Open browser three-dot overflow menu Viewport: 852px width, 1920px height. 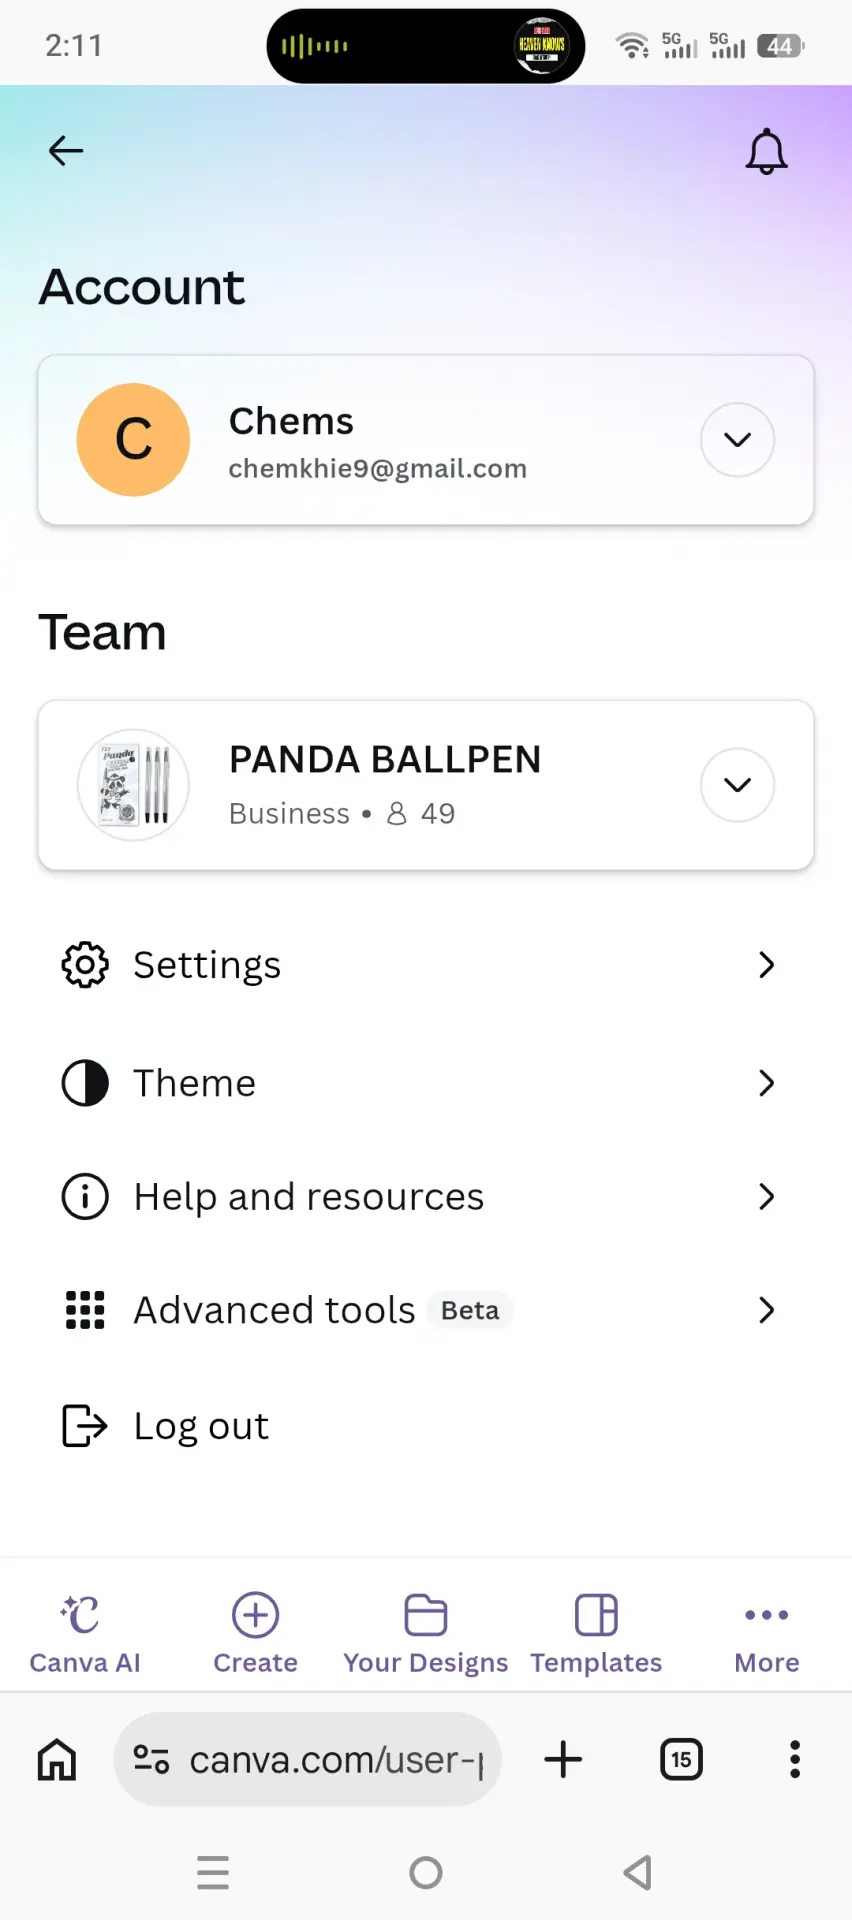pos(795,1759)
